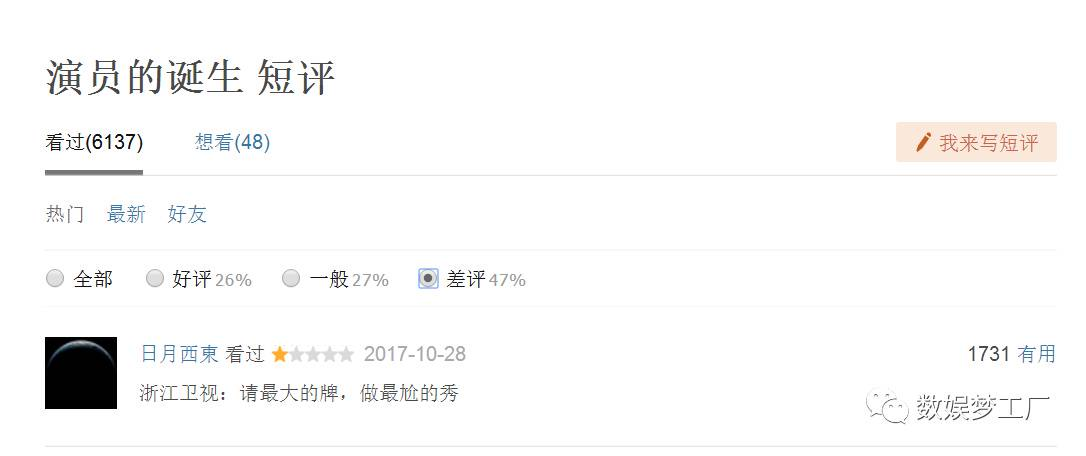Click the 我来写短评 button label
The height and width of the screenshot is (456, 1086).
989,143
